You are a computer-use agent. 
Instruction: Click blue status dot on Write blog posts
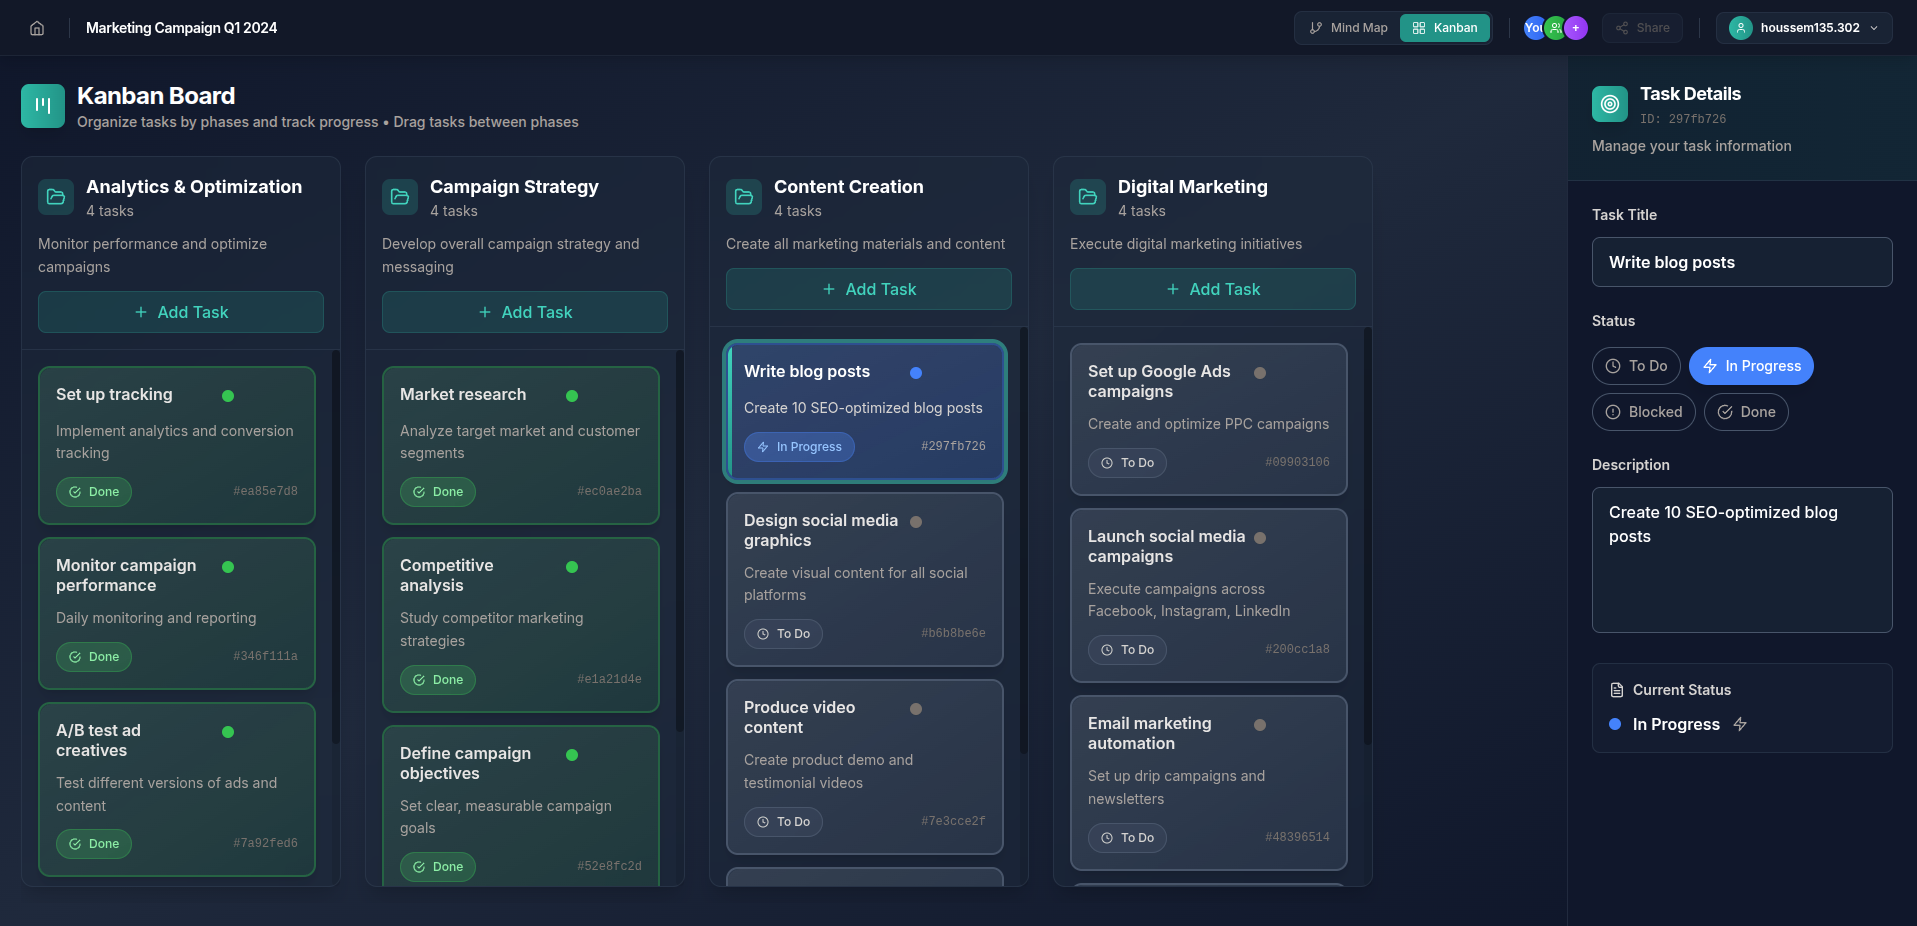coord(916,373)
